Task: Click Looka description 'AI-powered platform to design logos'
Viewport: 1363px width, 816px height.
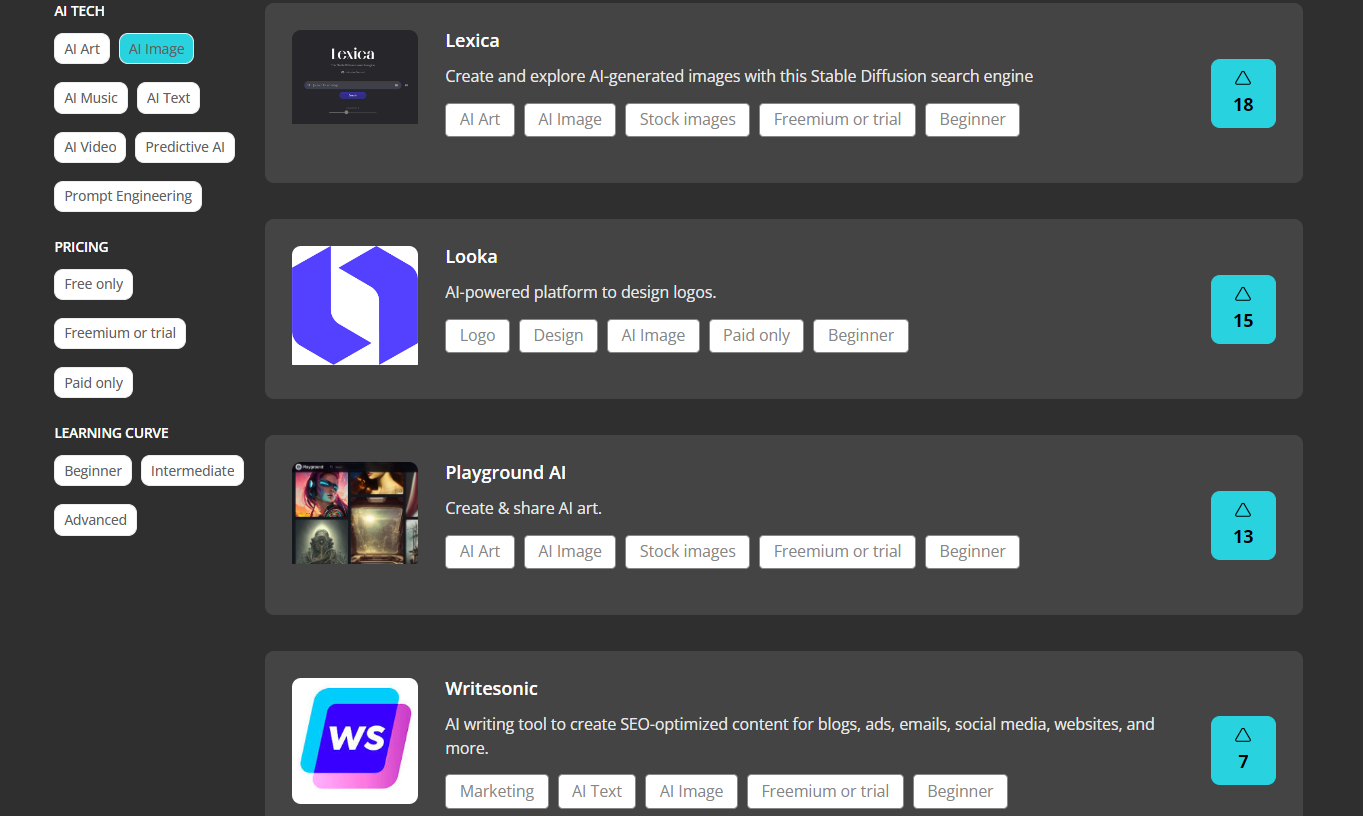Action: point(581,293)
